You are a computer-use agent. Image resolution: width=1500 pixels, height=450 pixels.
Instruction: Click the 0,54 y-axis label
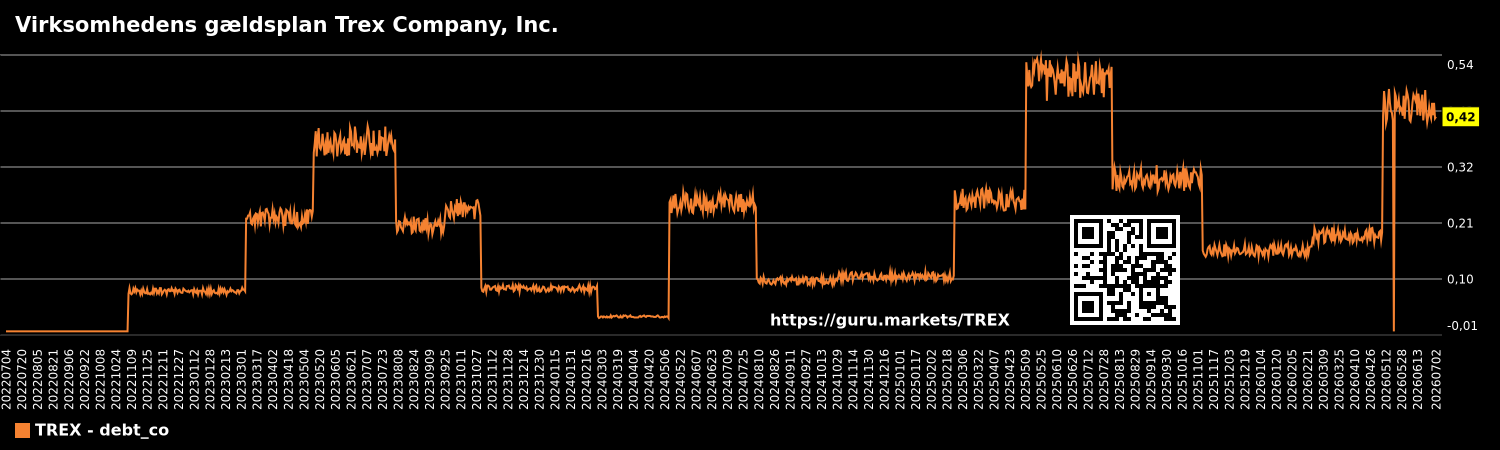(1460, 65)
